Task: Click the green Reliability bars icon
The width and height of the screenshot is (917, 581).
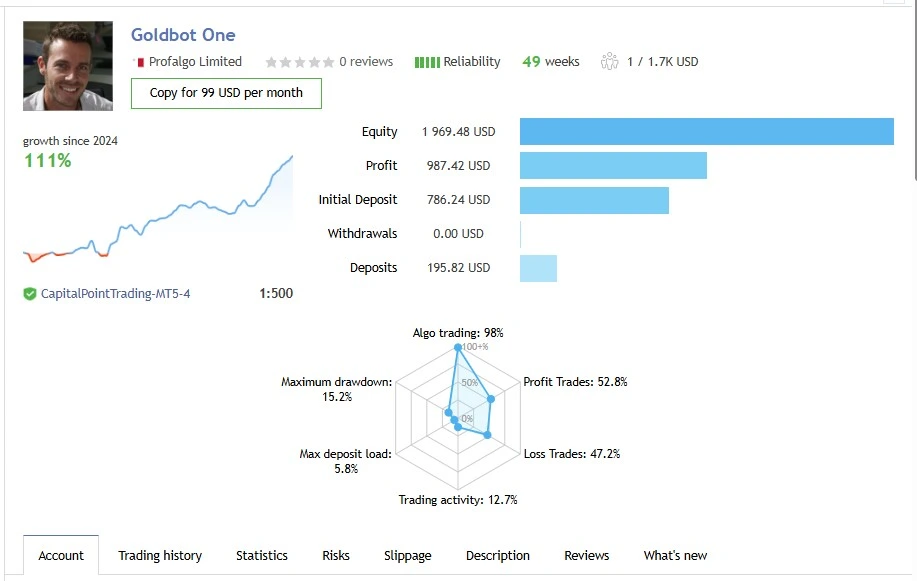Action: (x=427, y=62)
